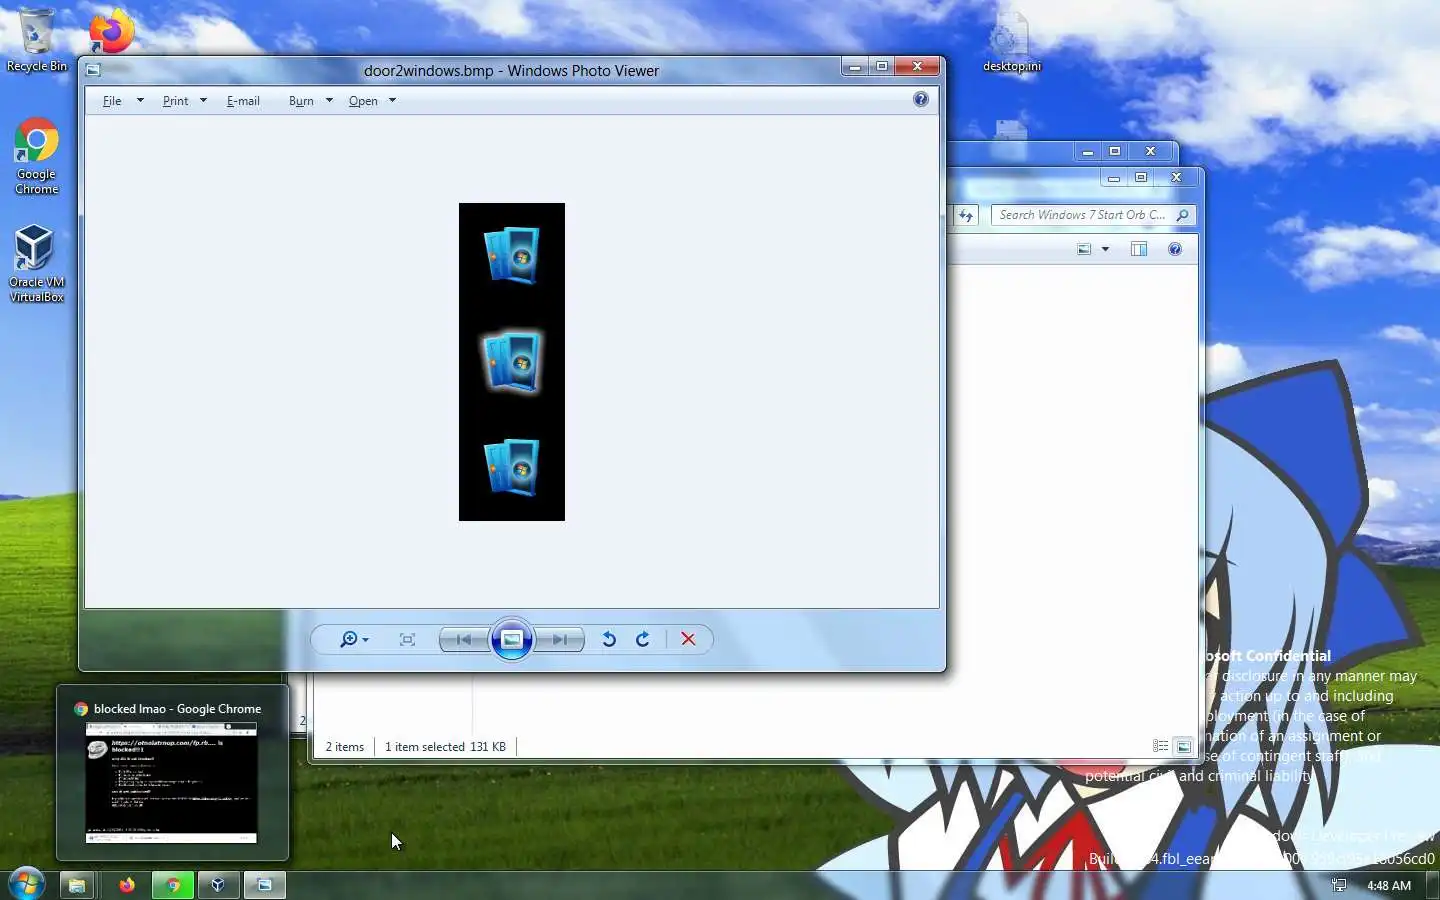Select the desktop.ini file on the desktop
Screen dimensions: 1440x900
pyautogui.click(x=1011, y=43)
